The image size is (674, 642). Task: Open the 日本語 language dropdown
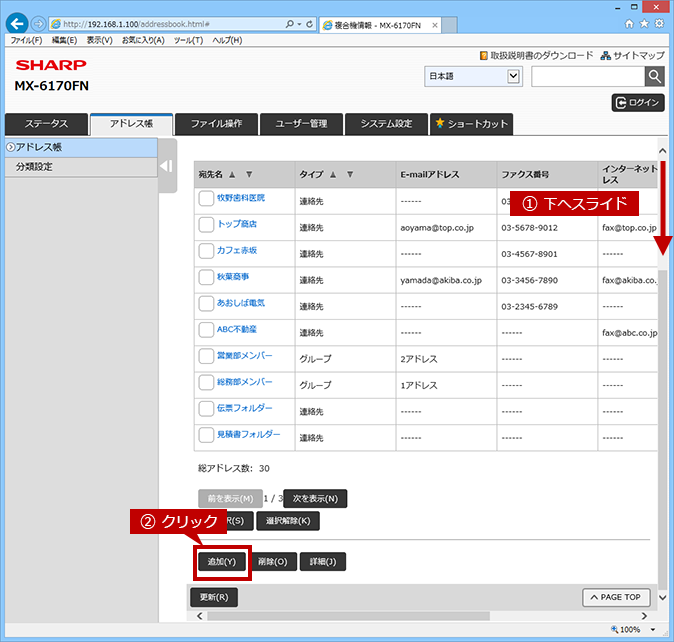(x=473, y=76)
